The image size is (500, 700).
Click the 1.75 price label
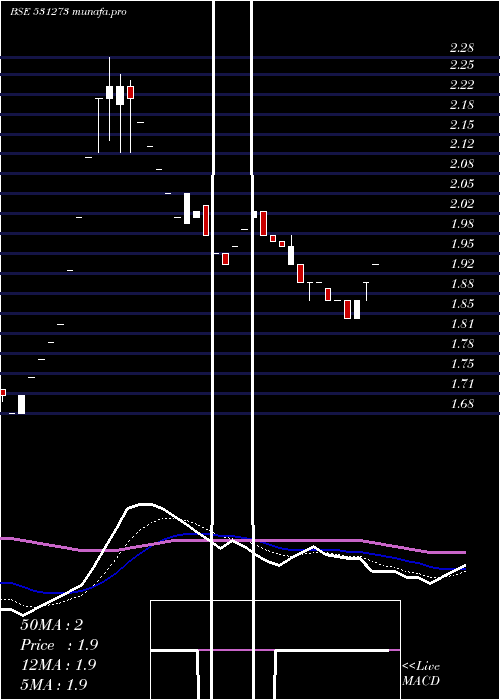tap(462, 364)
